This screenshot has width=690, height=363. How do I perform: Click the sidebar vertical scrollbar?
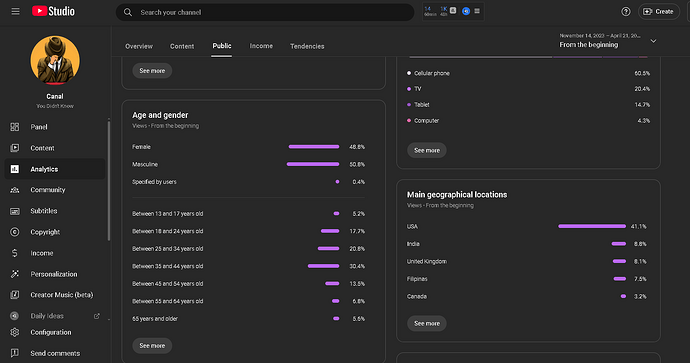[x=109, y=180]
